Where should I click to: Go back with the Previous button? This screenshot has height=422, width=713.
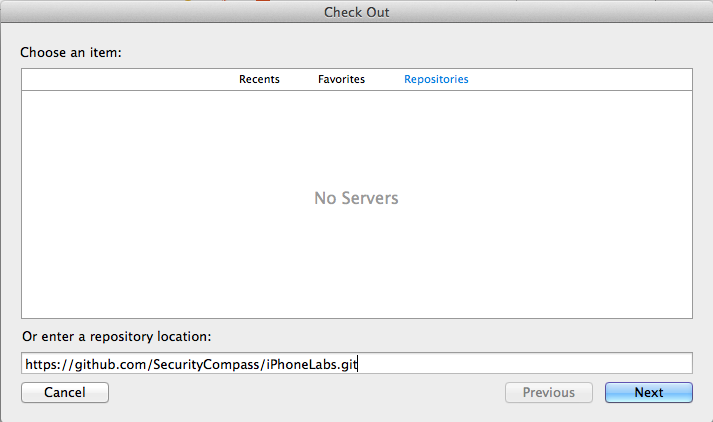(x=548, y=393)
